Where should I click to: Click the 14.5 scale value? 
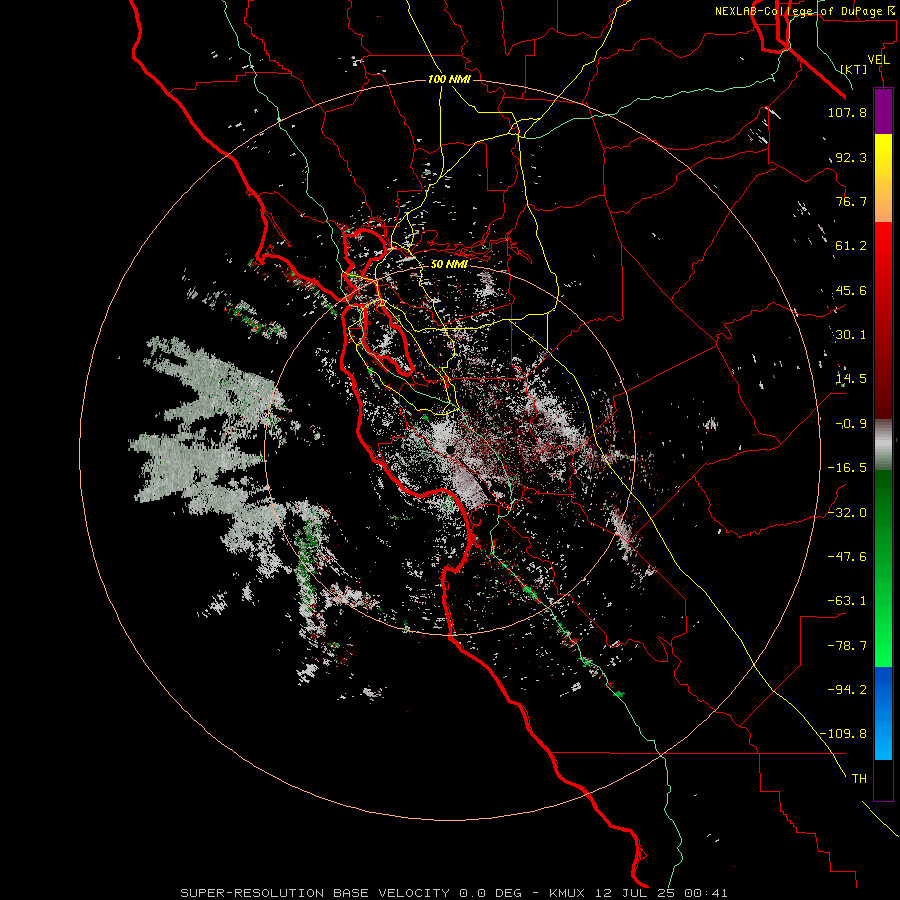851,379
